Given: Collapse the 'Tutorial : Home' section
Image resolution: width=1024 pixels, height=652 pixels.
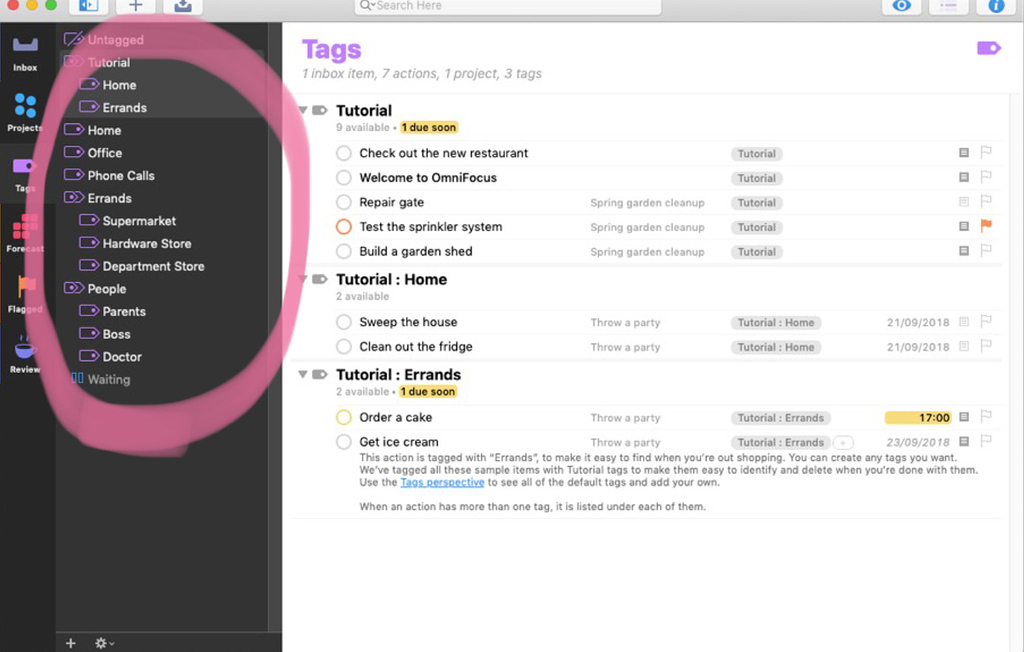Looking at the screenshot, I should (x=303, y=279).
